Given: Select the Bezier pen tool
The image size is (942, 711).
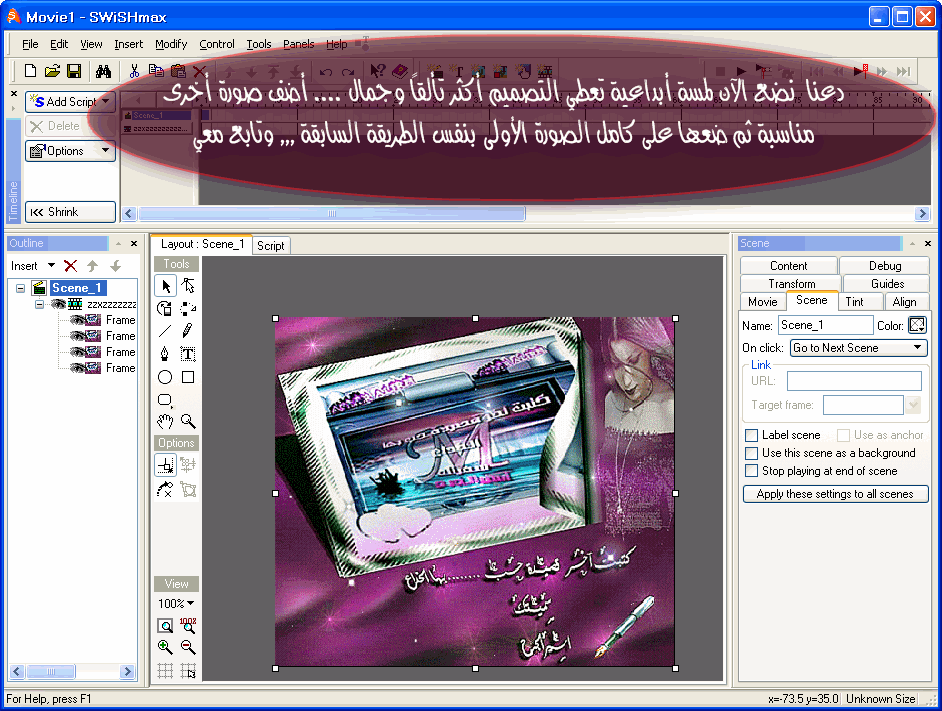Looking at the screenshot, I should pyautogui.click(x=165, y=354).
